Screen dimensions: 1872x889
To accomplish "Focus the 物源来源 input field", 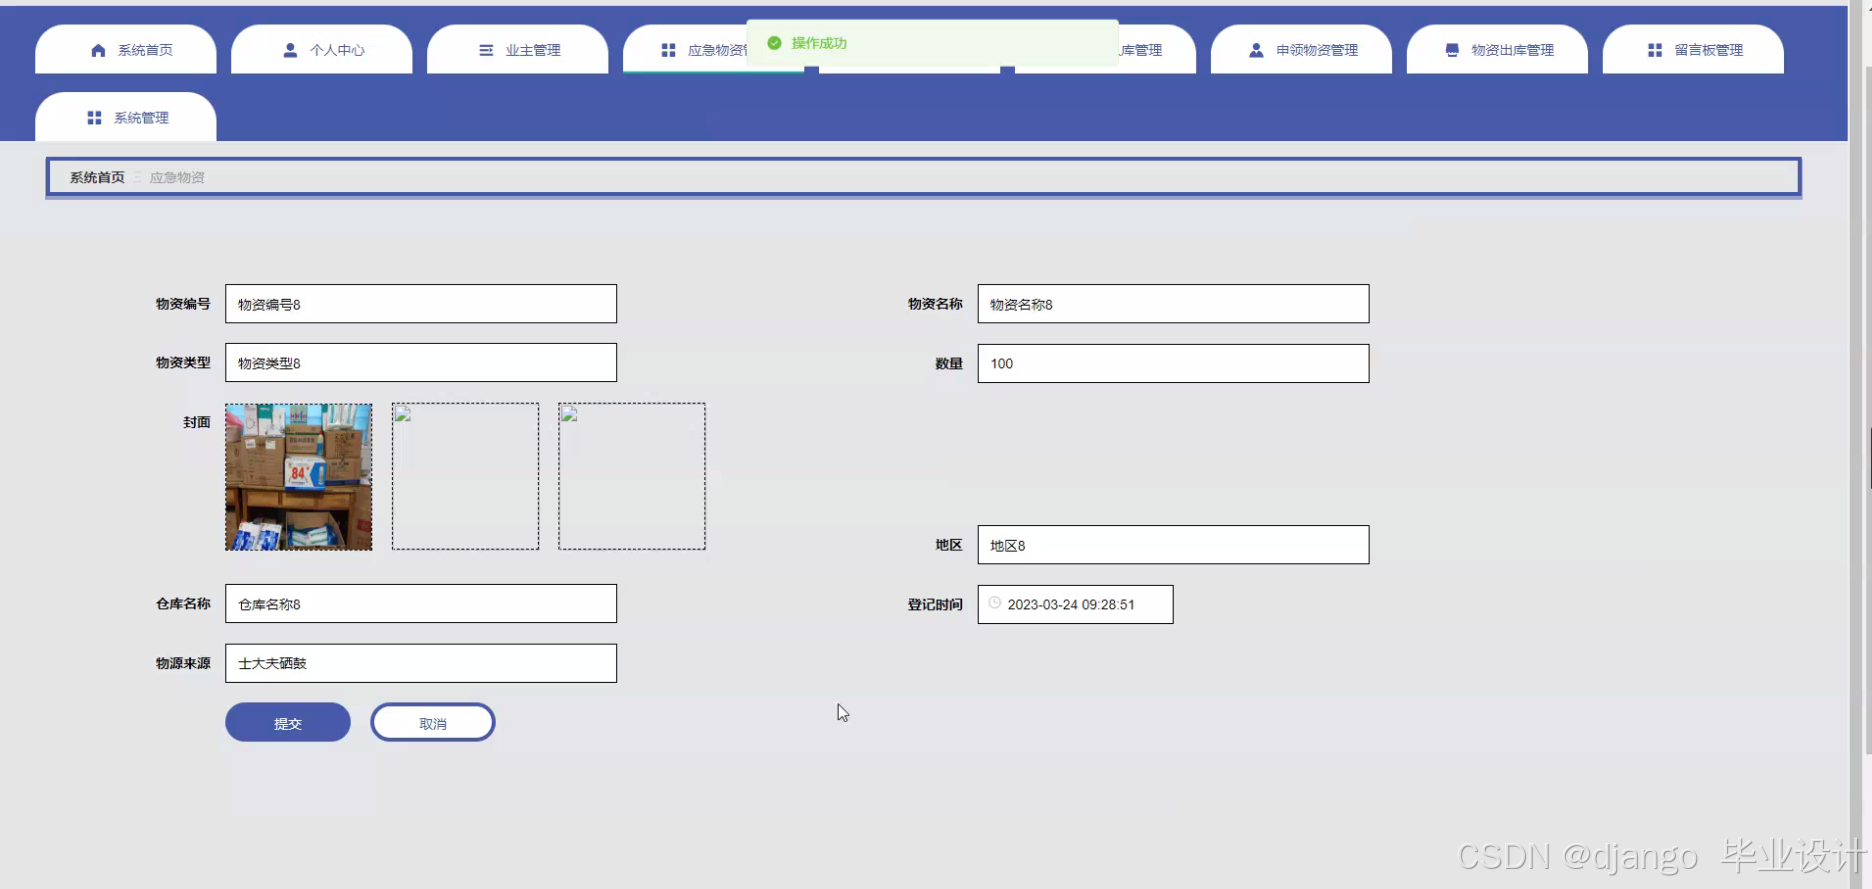I will point(421,663).
